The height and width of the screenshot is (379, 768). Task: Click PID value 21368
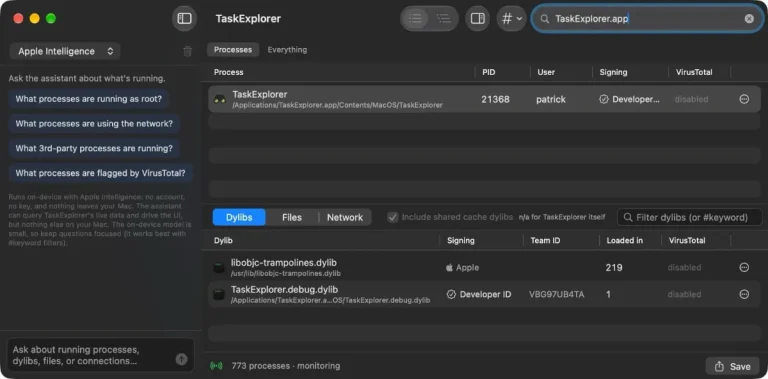tap(495, 99)
